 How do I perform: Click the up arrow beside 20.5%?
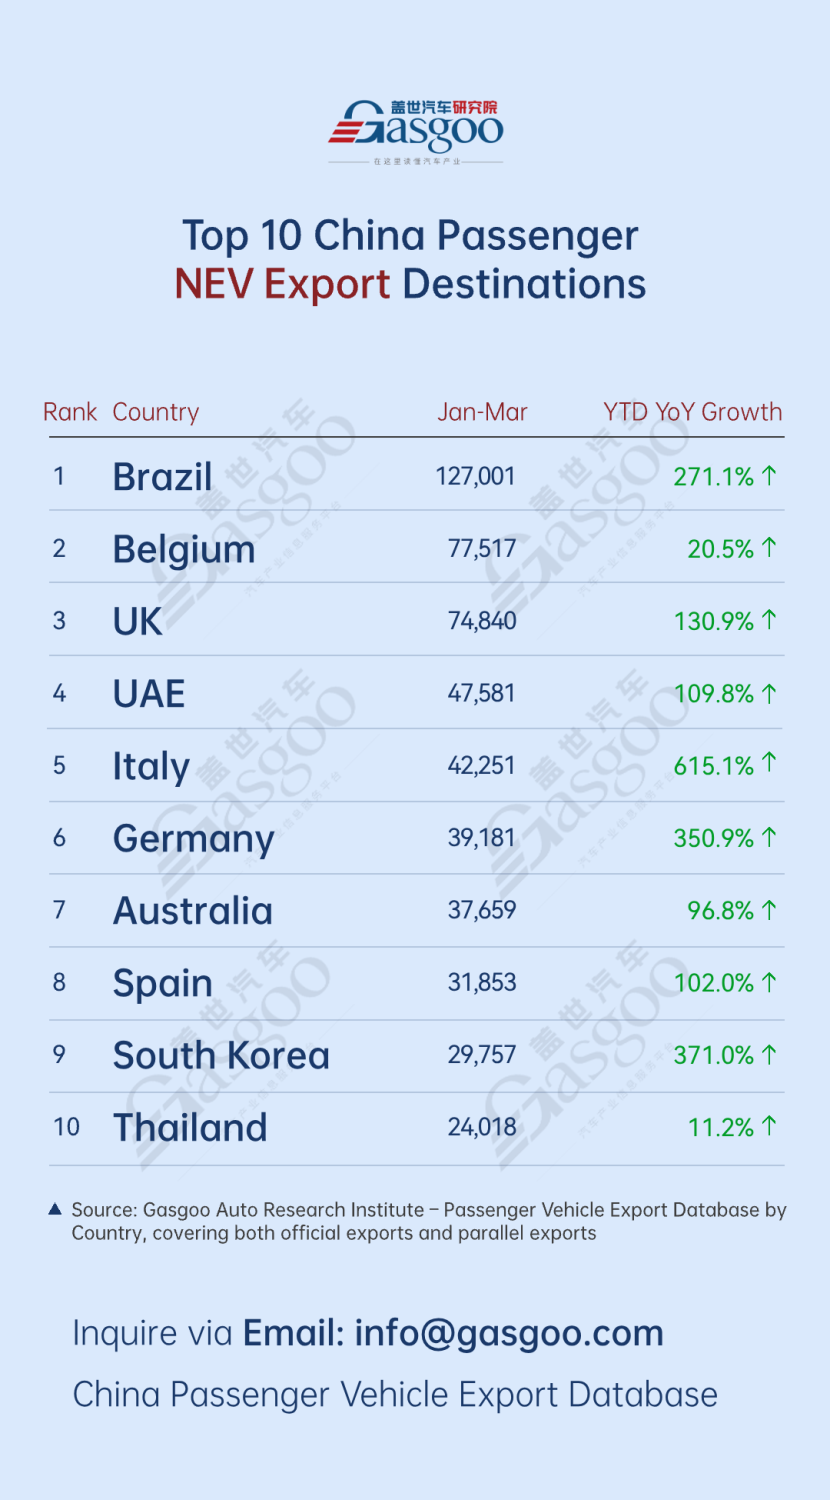(769, 548)
